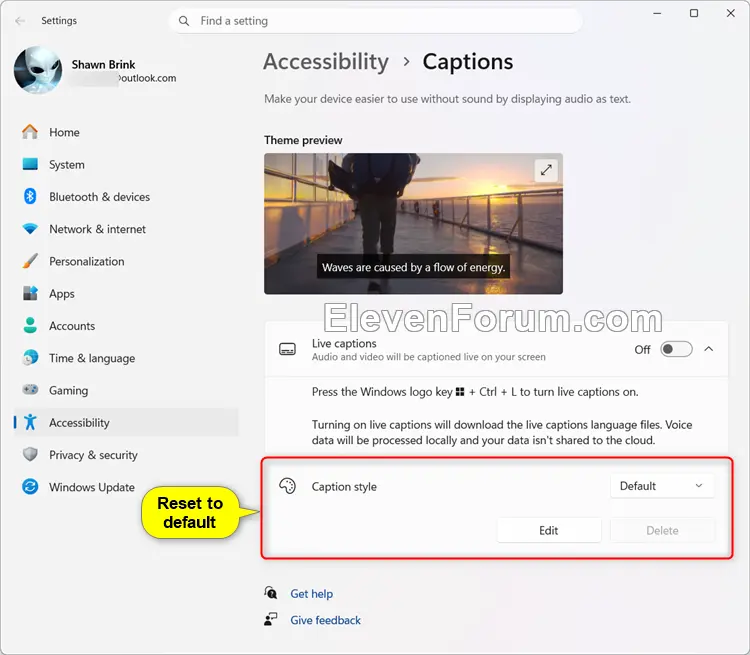The image size is (750, 655).
Task: Open System settings page
Action: (x=126, y=165)
